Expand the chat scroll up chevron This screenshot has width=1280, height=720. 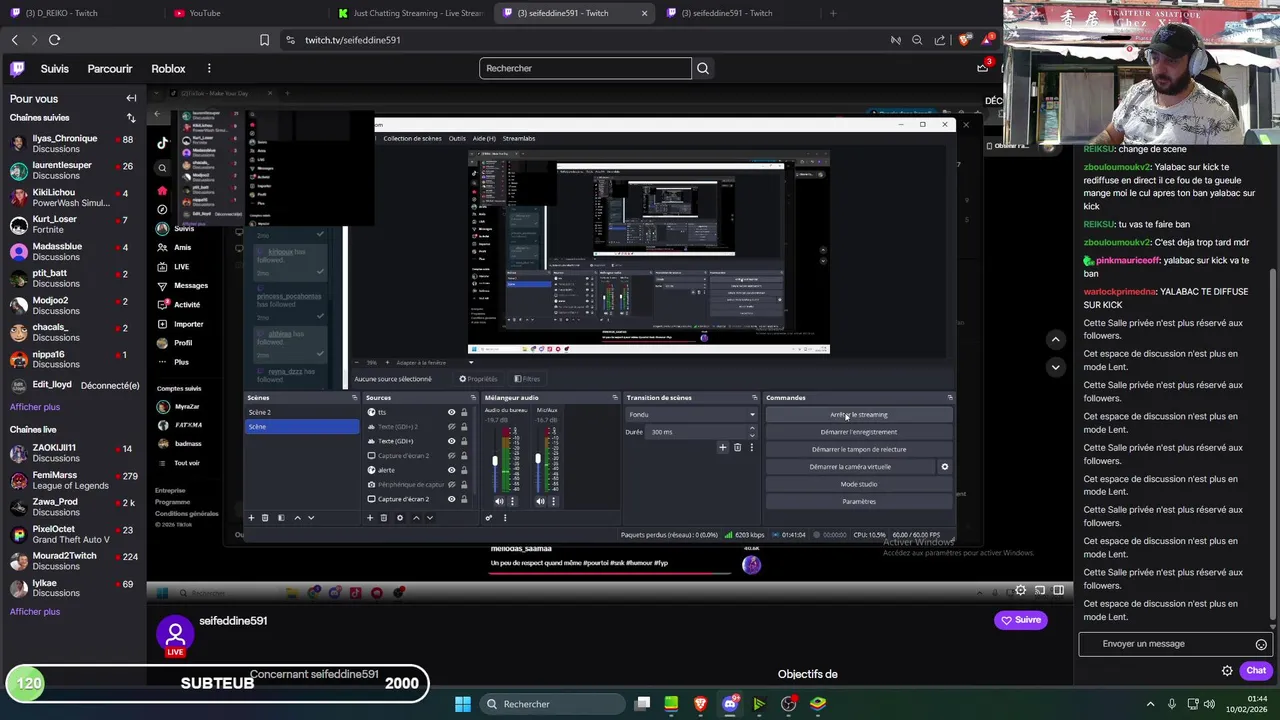click(x=1055, y=340)
